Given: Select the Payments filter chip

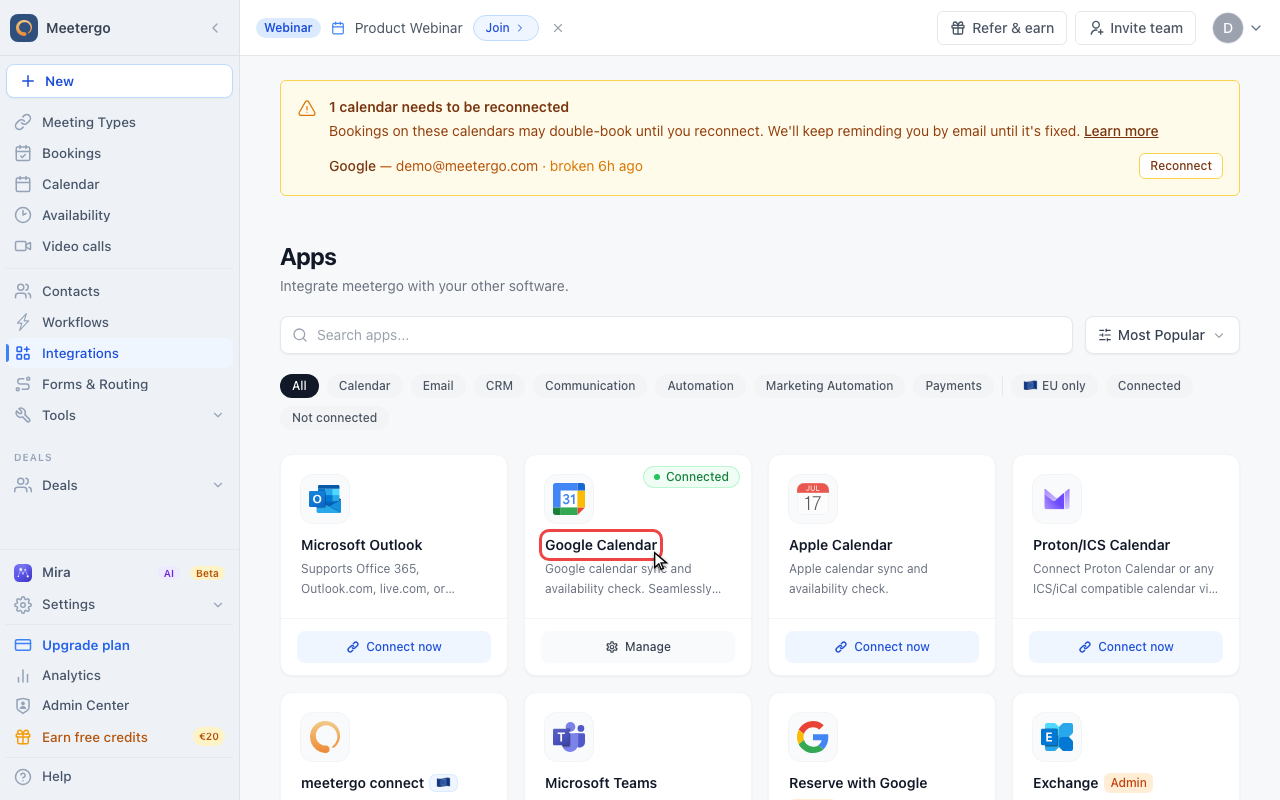Looking at the screenshot, I should point(953,386).
